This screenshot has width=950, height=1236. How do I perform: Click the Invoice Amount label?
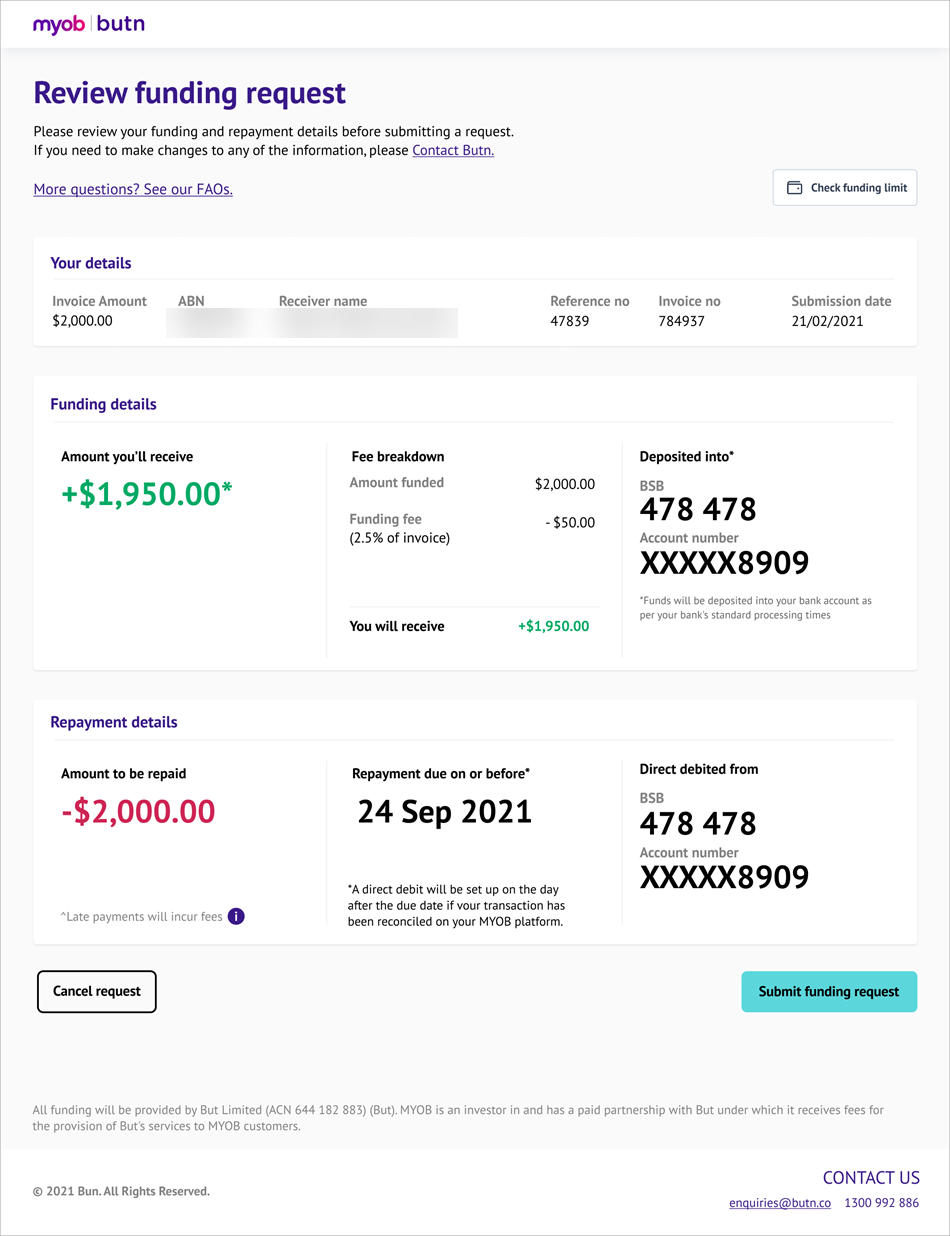tap(99, 301)
